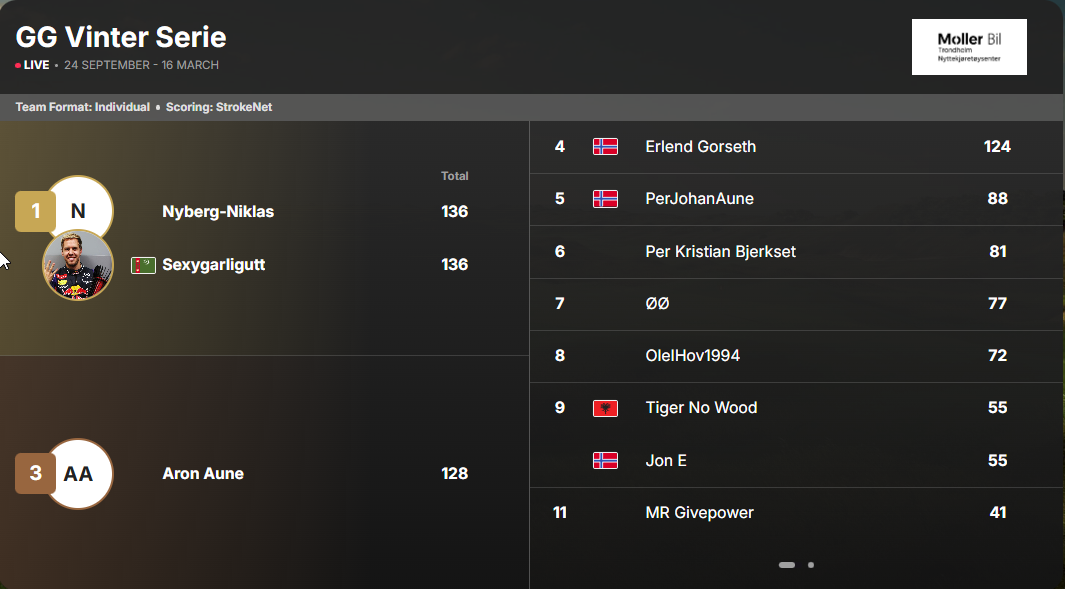Click the Moller Bil sponsor logo
The width and height of the screenshot is (1065, 589).
pos(968,47)
